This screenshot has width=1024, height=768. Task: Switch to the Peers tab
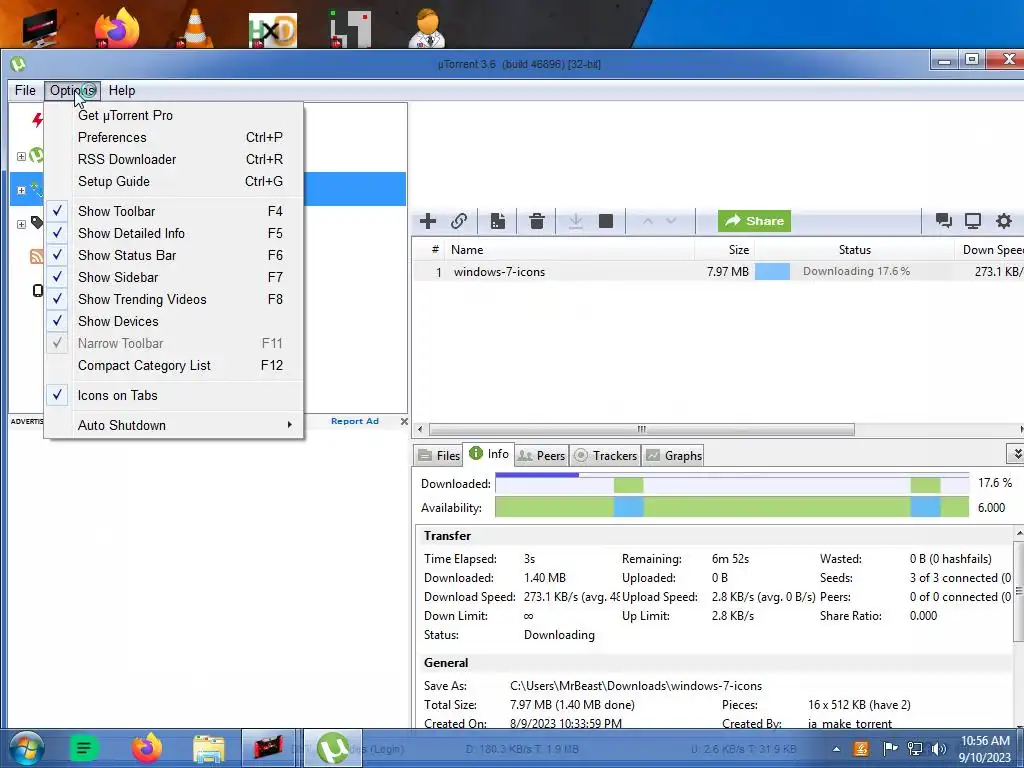click(541, 455)
